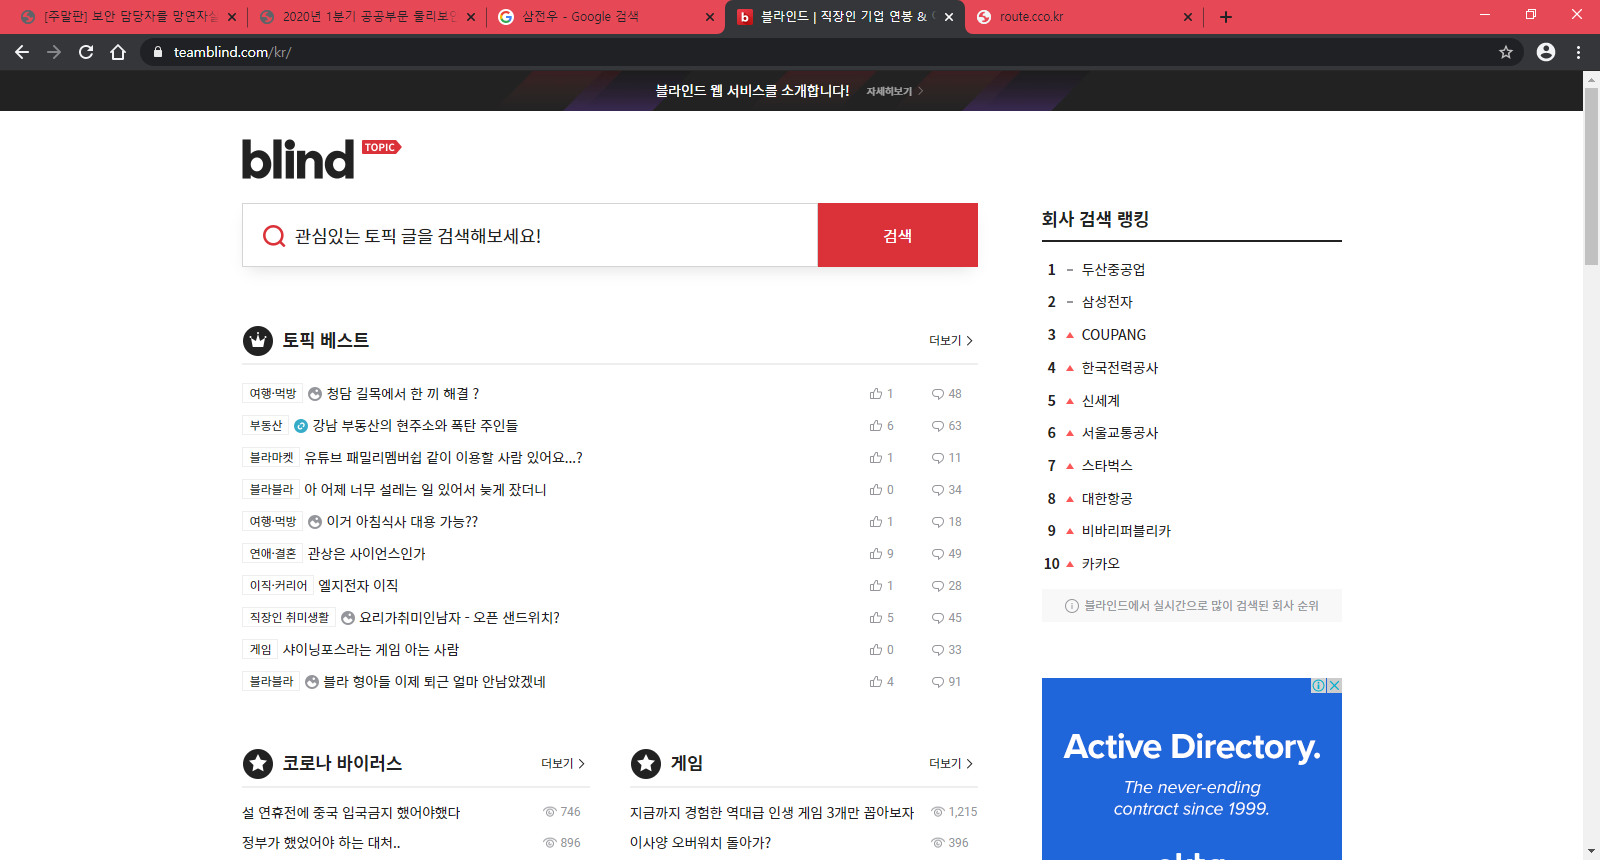
Task: Click the star icon beside 게임 section
Action: click(646, 764)
